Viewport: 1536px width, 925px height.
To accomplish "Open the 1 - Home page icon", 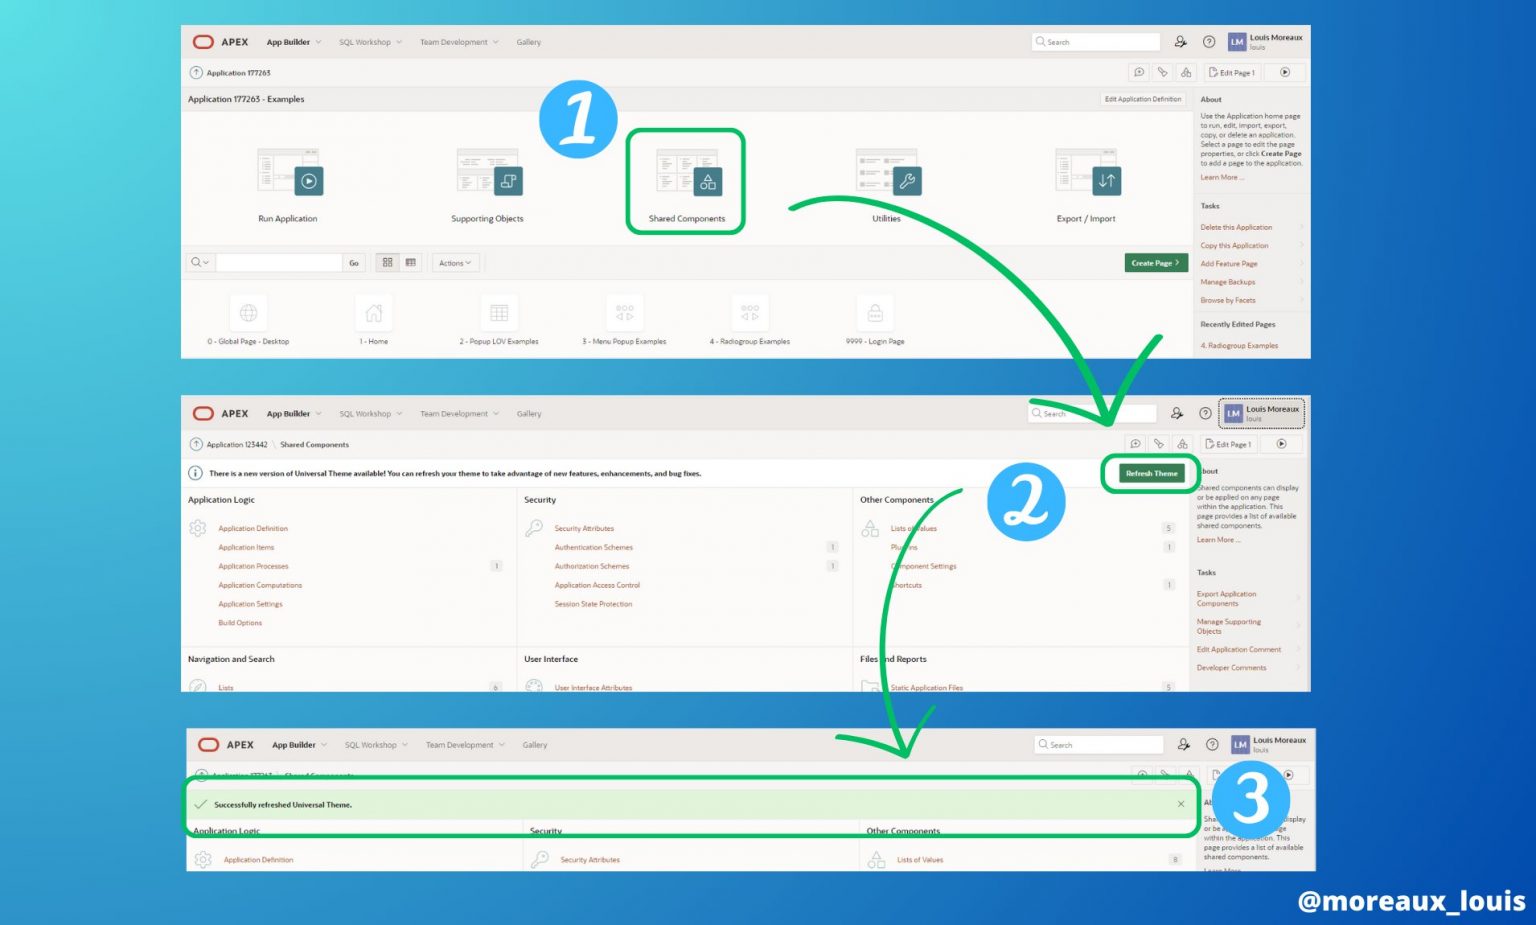I will tap(374, 314).
